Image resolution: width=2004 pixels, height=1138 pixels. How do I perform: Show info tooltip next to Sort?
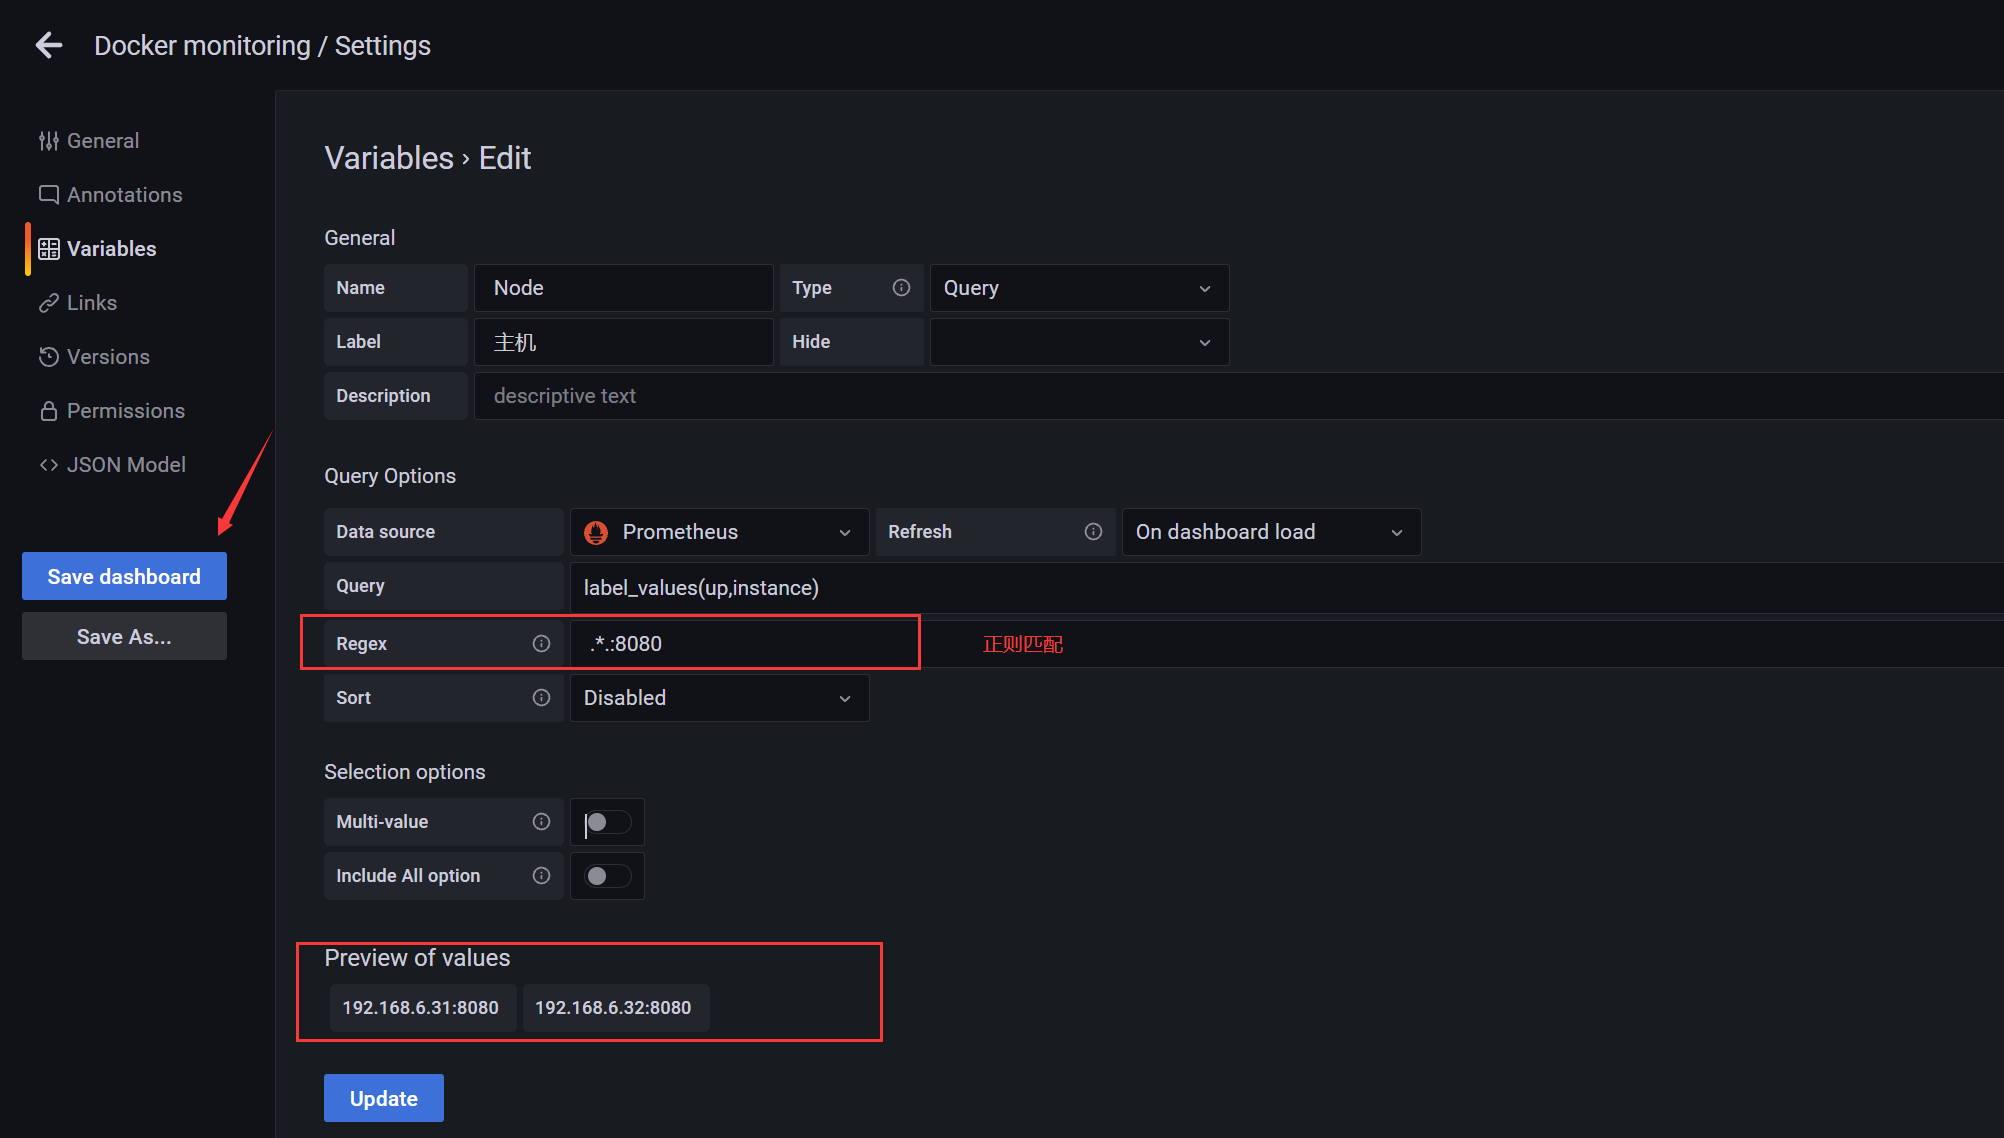[x=541, y=698]
